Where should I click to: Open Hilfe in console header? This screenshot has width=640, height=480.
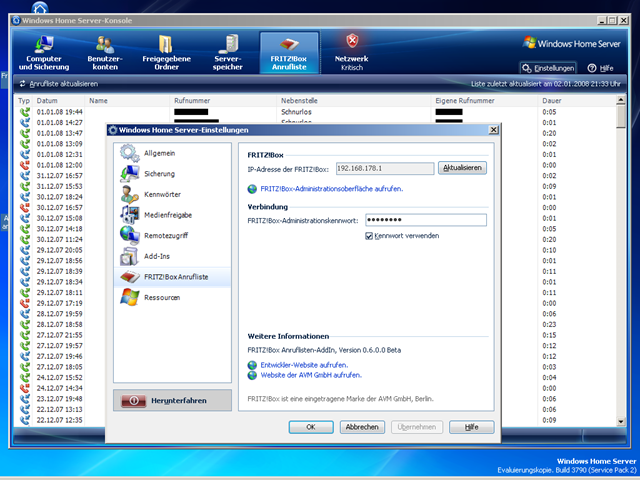[x=600, y=68]
